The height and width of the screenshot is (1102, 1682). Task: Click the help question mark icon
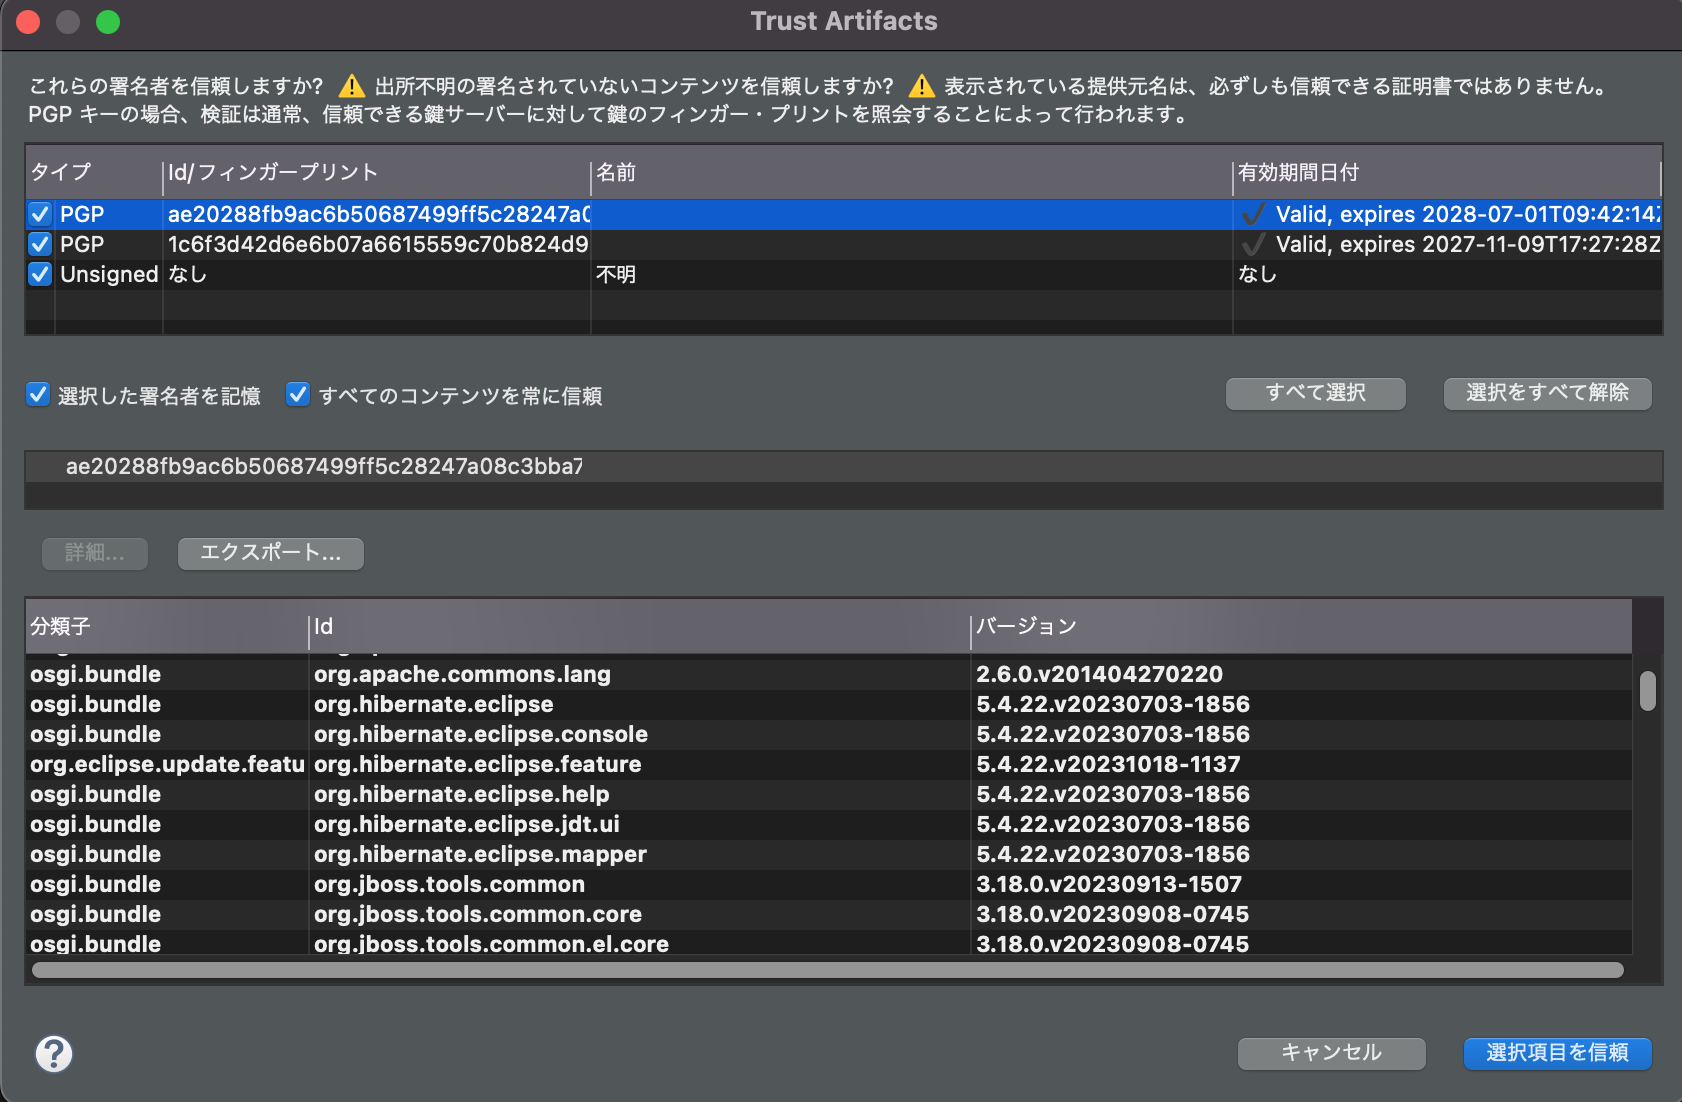tap(55, 1054)
